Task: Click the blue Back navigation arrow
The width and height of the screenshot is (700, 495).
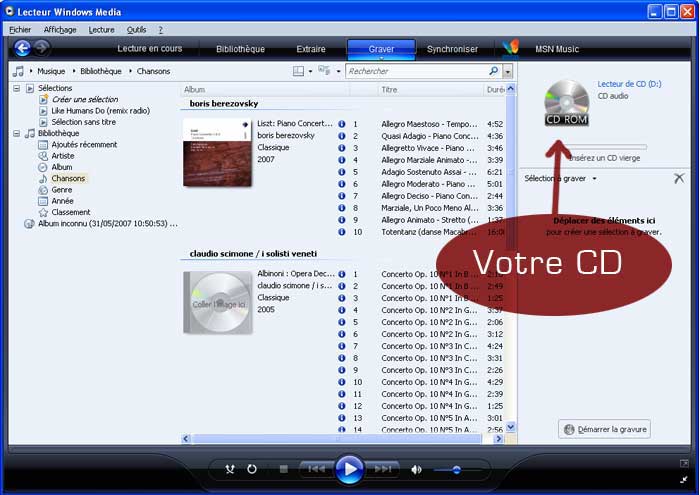Action: 22,48
